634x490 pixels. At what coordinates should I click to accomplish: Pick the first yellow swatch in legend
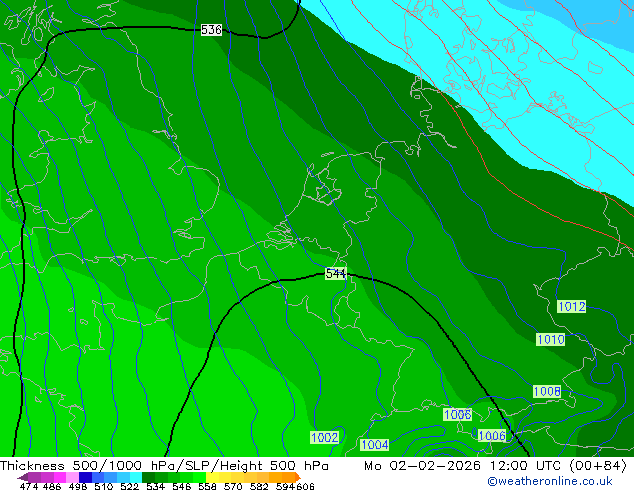tap(212, 477)
